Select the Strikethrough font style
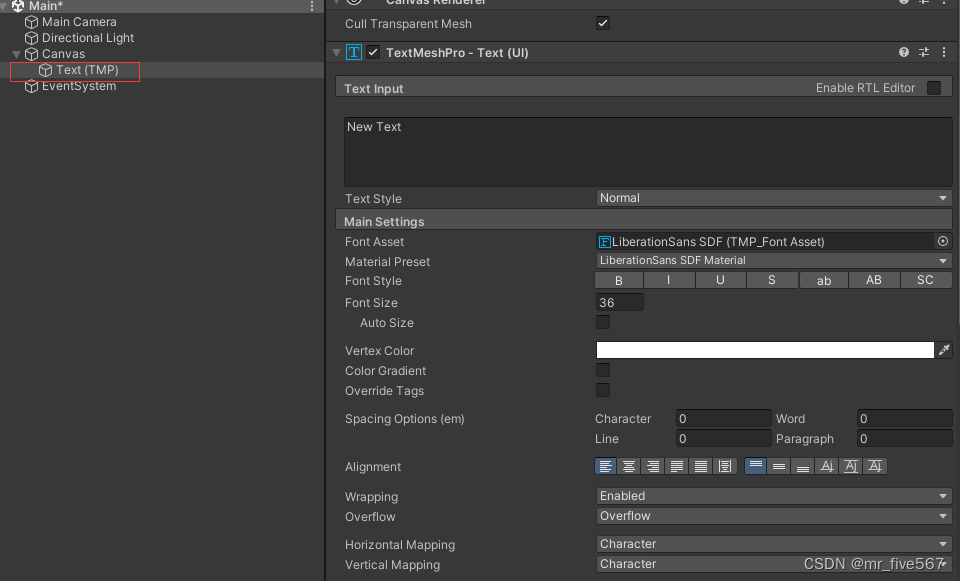 (771, 280)
